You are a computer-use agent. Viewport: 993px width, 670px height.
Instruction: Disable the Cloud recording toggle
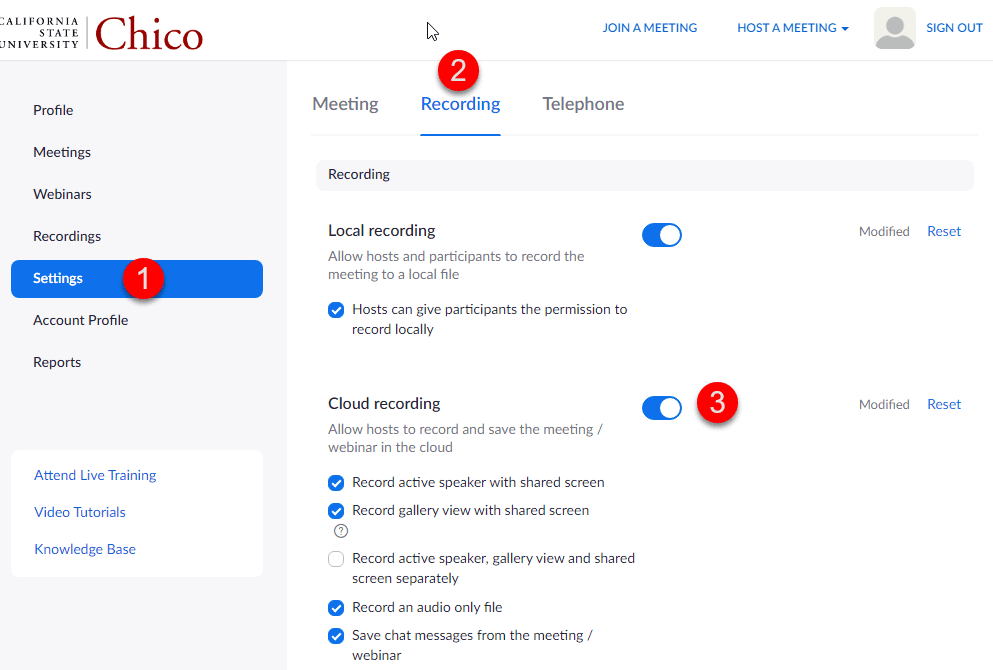(661, 407)
